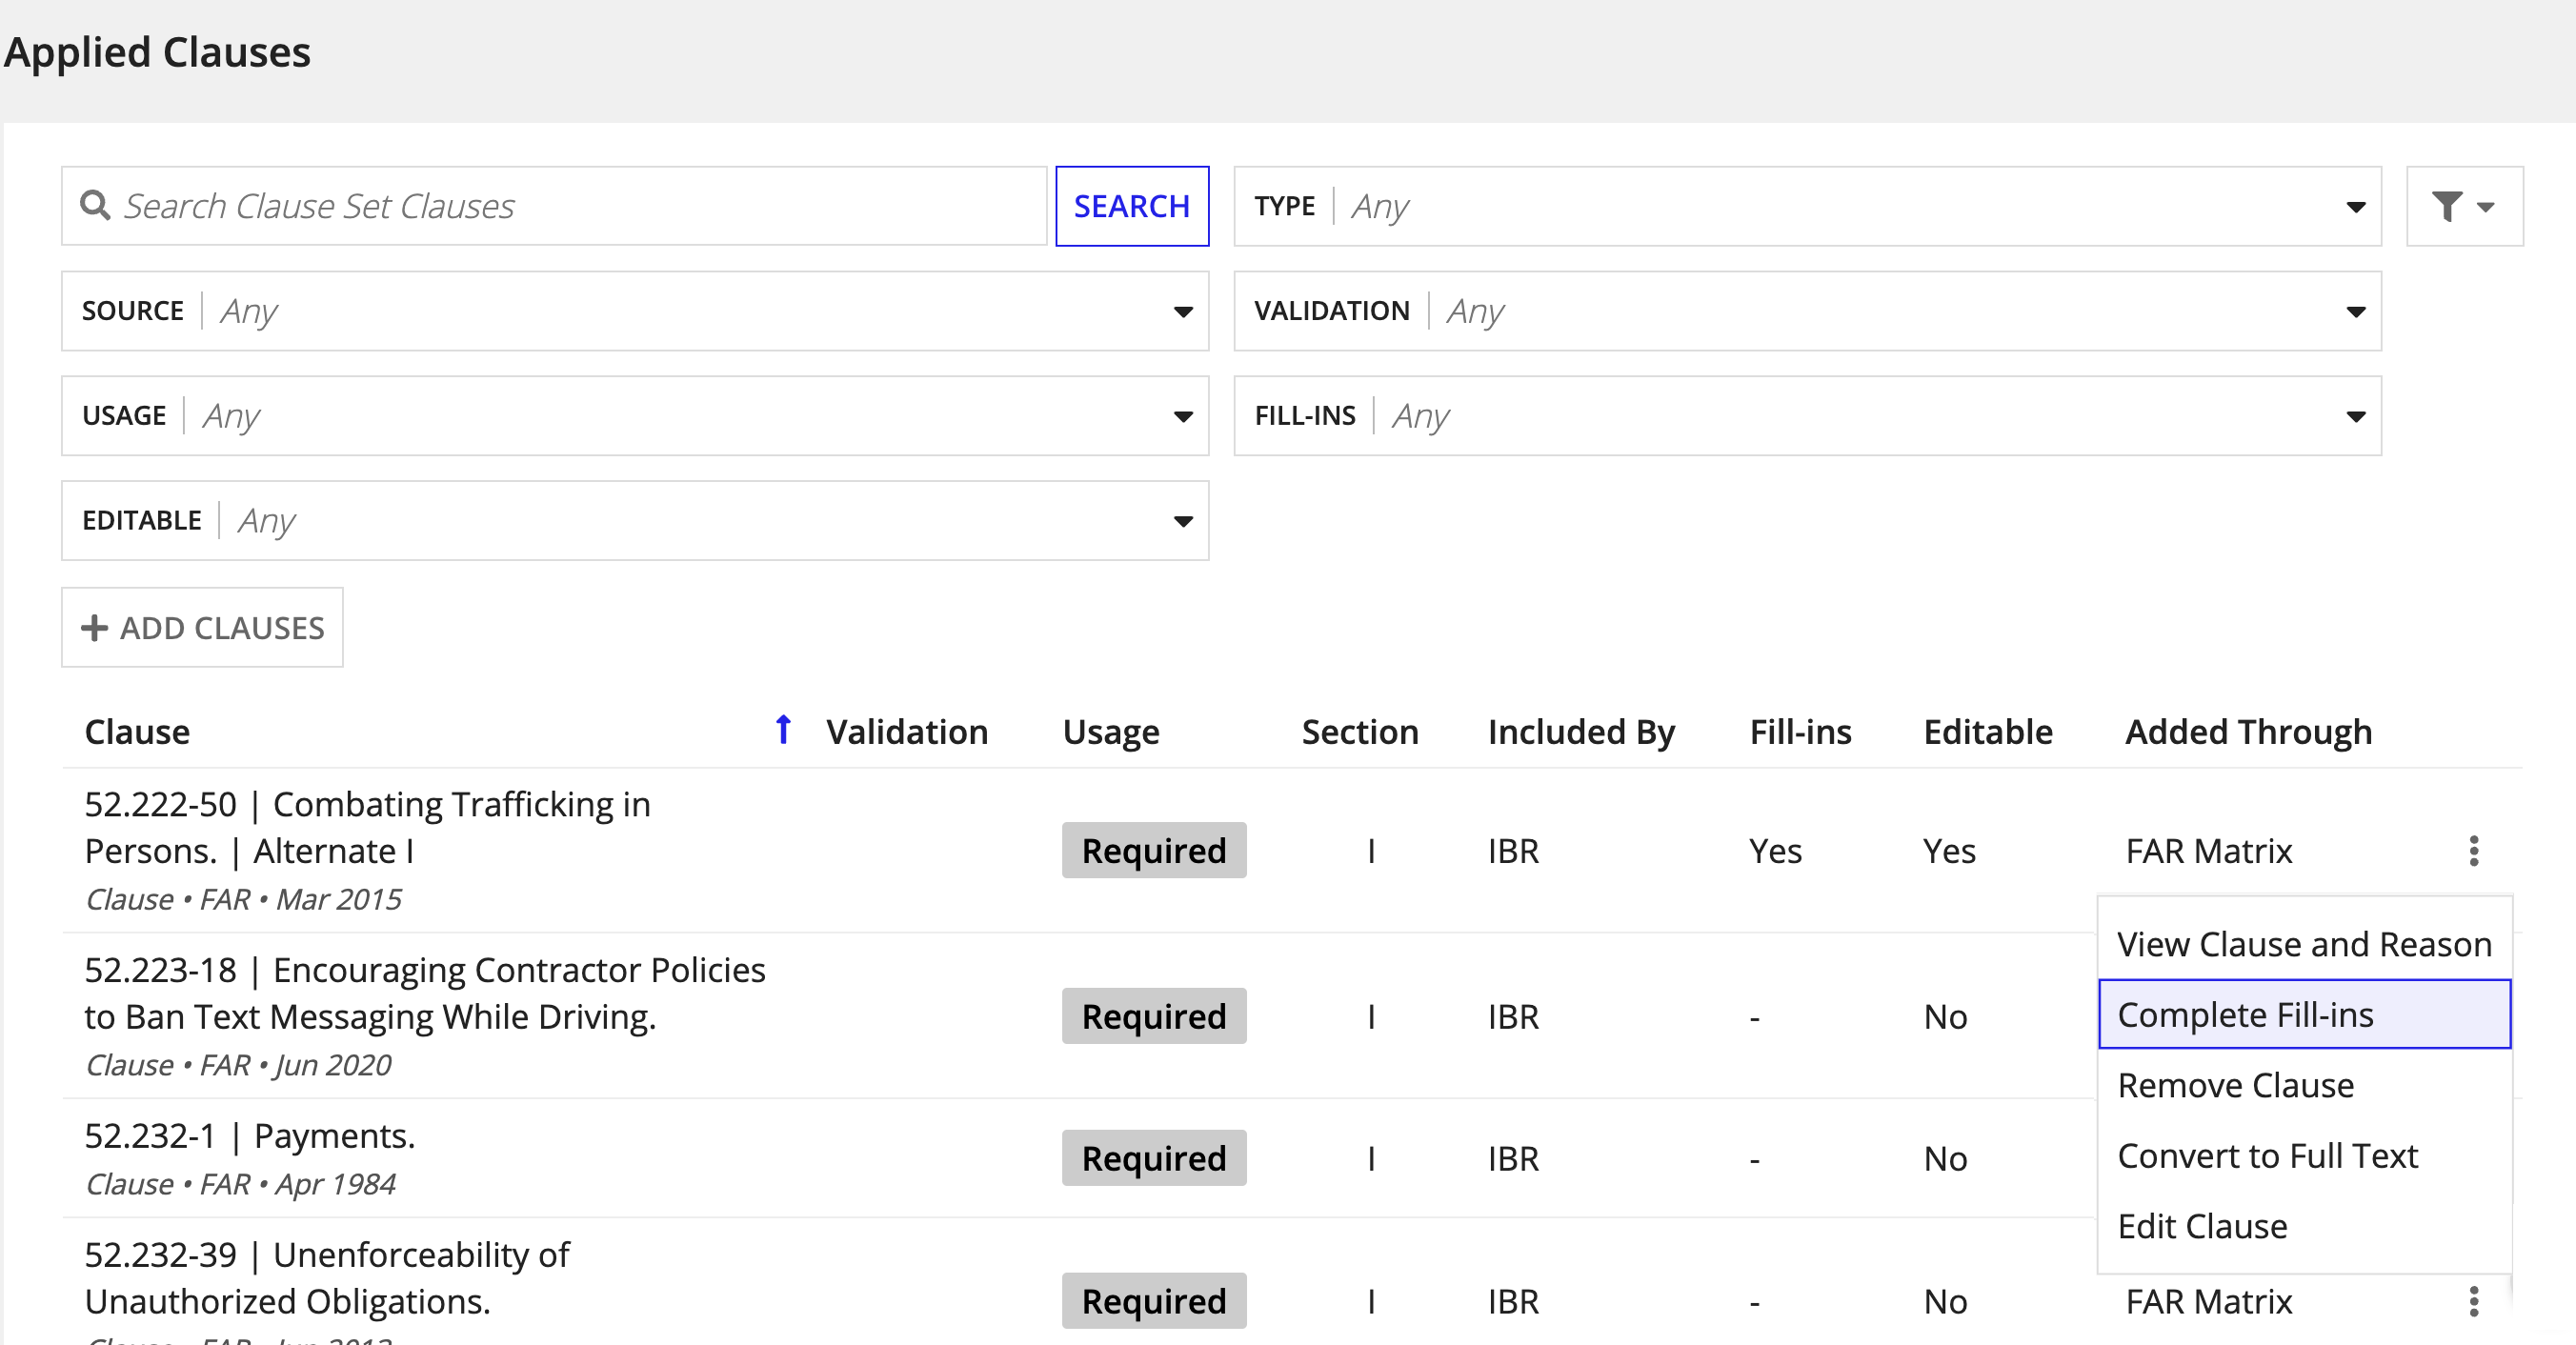Expand the SOURCE filter dropdown
Viewport: 2576px width, 1345px height.
point(635,311)
